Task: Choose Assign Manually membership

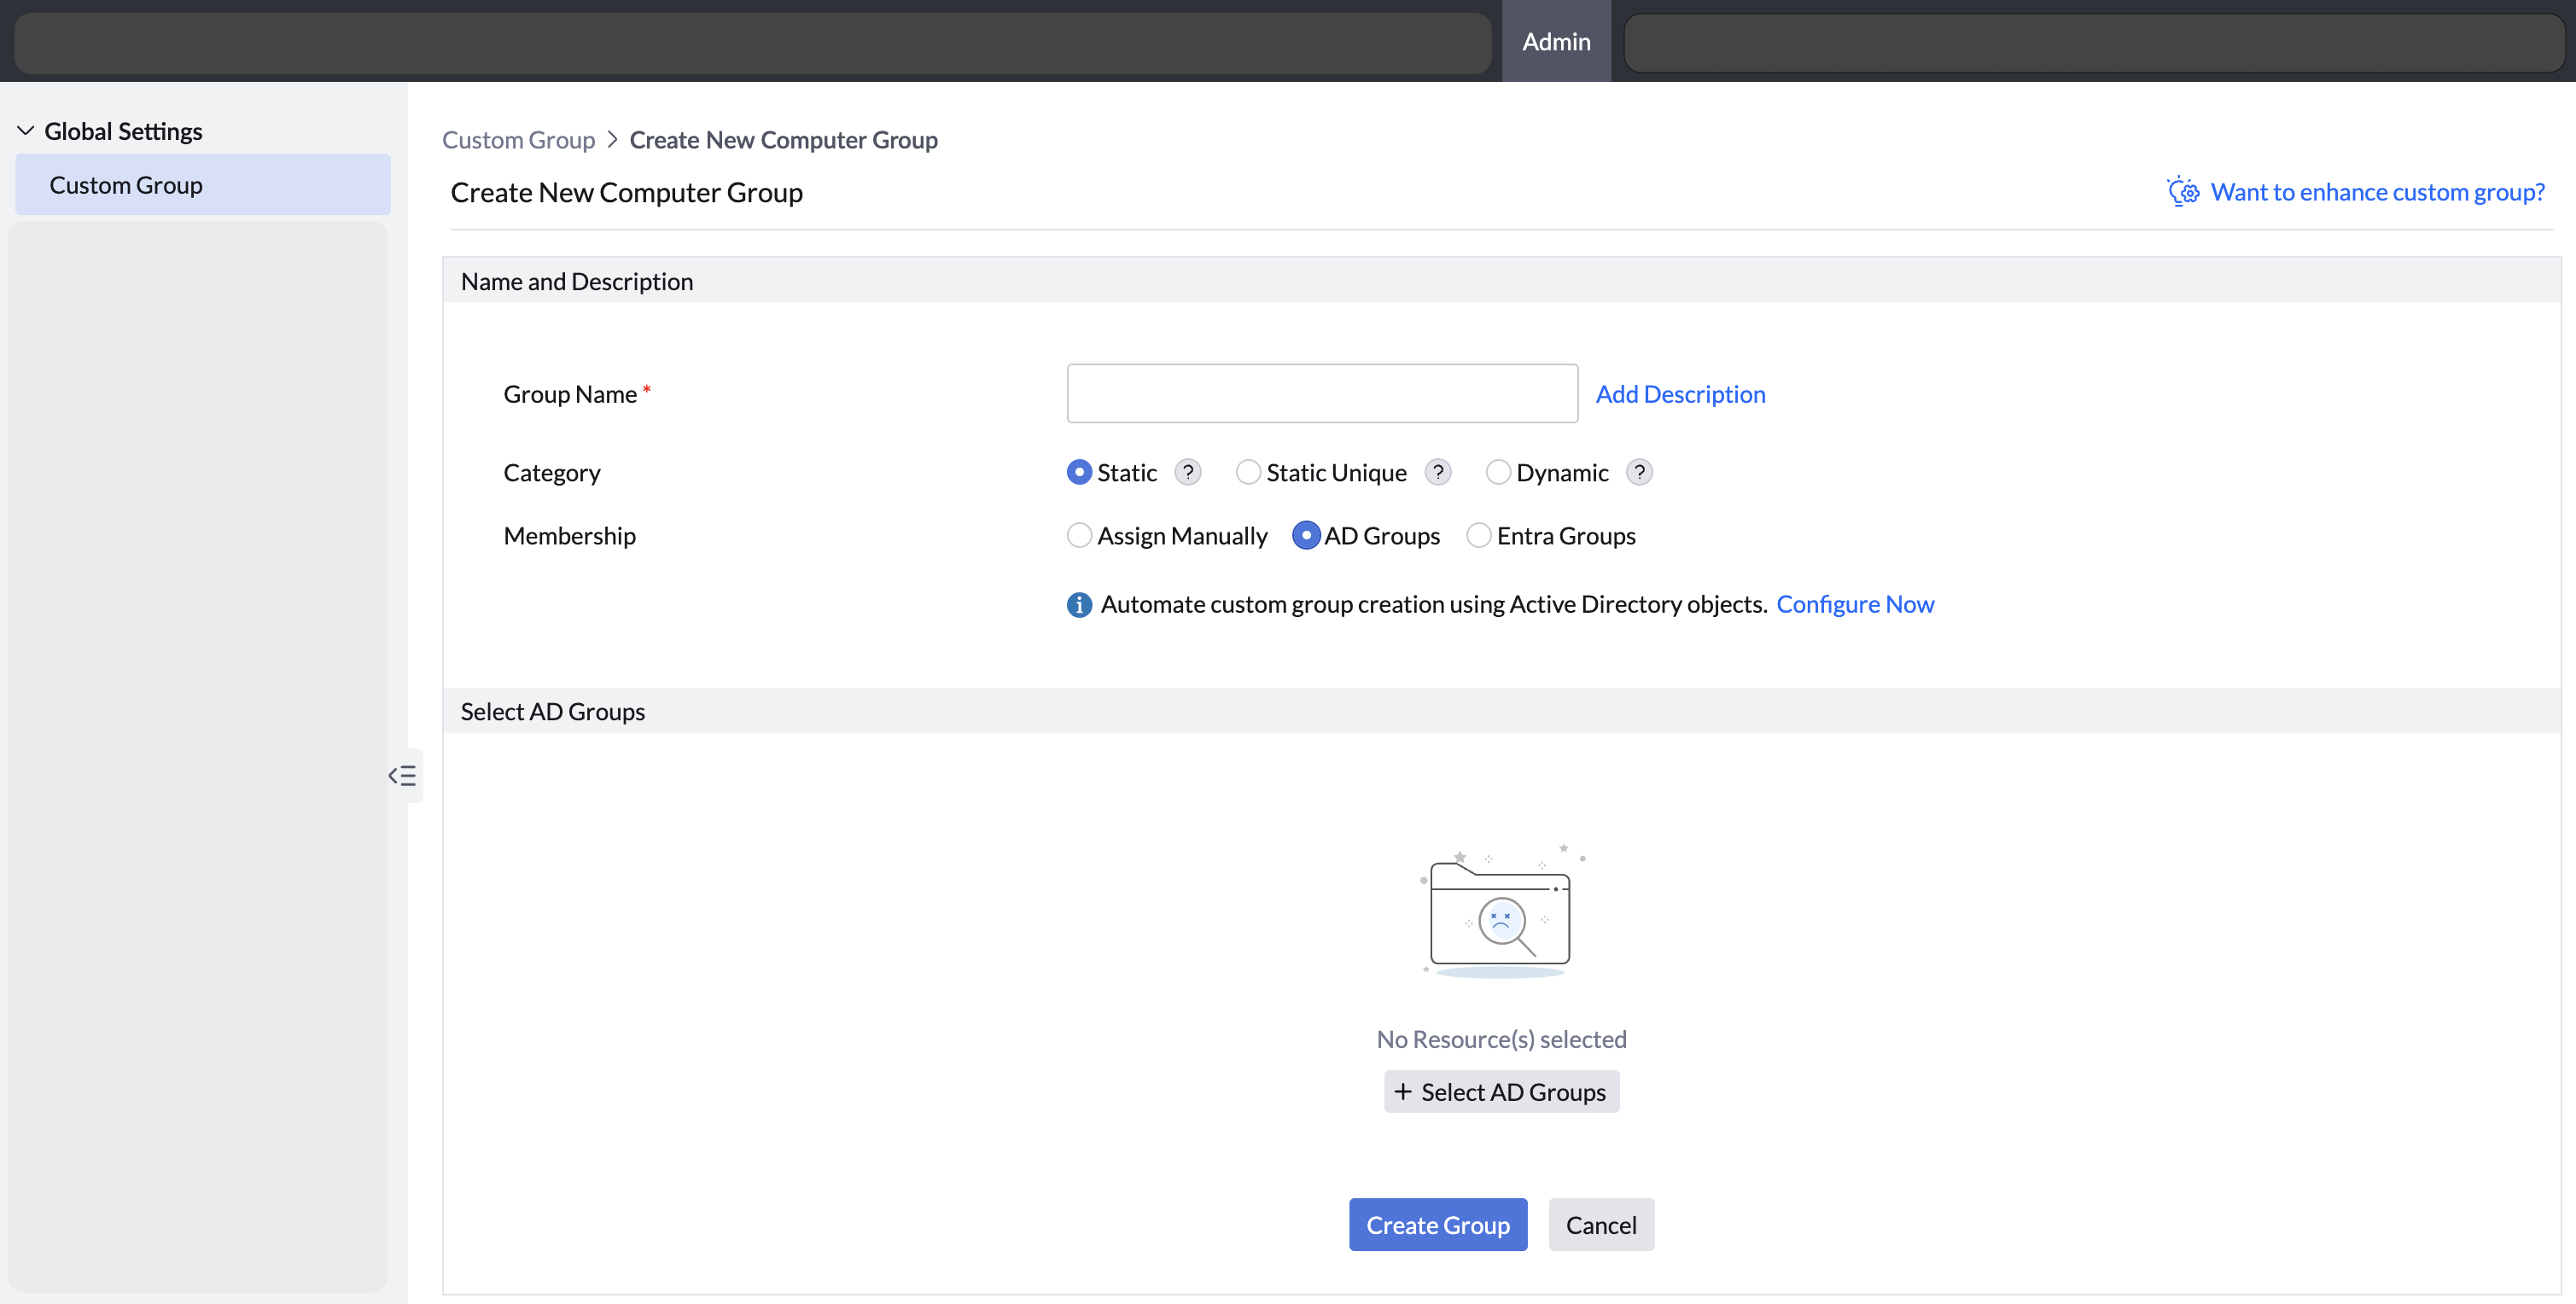Action: [1079, 536]
